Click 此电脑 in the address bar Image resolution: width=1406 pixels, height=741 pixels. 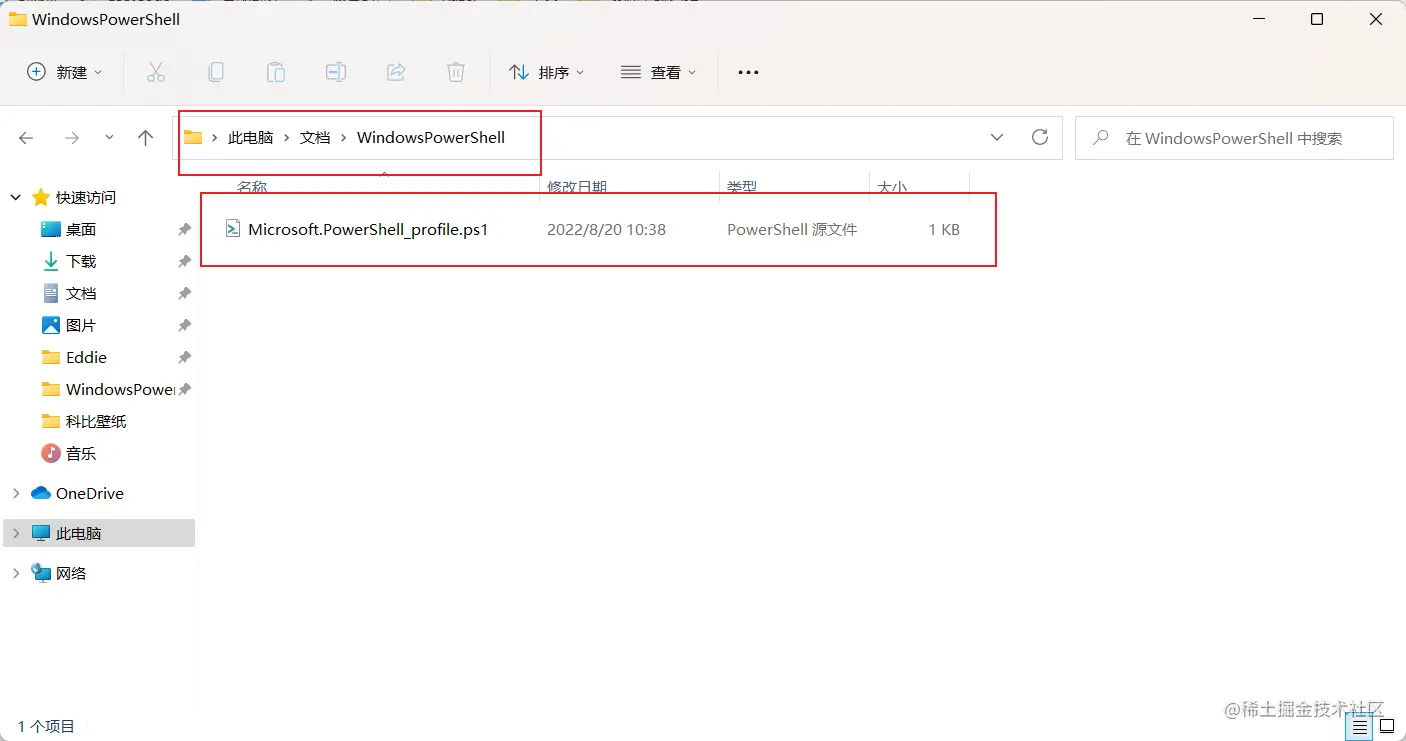pyautogui.click(x=250, y=138)
